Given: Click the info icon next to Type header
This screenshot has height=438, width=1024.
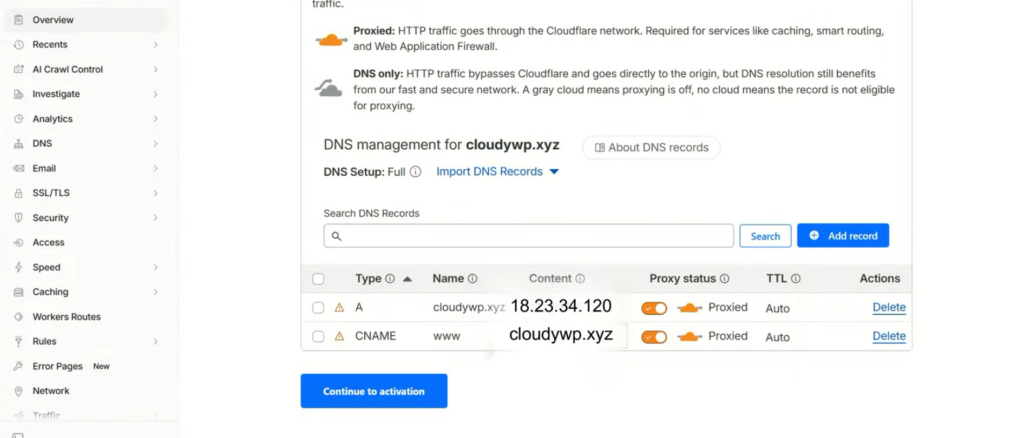Looking at the screenshot, I should [390, 279].
